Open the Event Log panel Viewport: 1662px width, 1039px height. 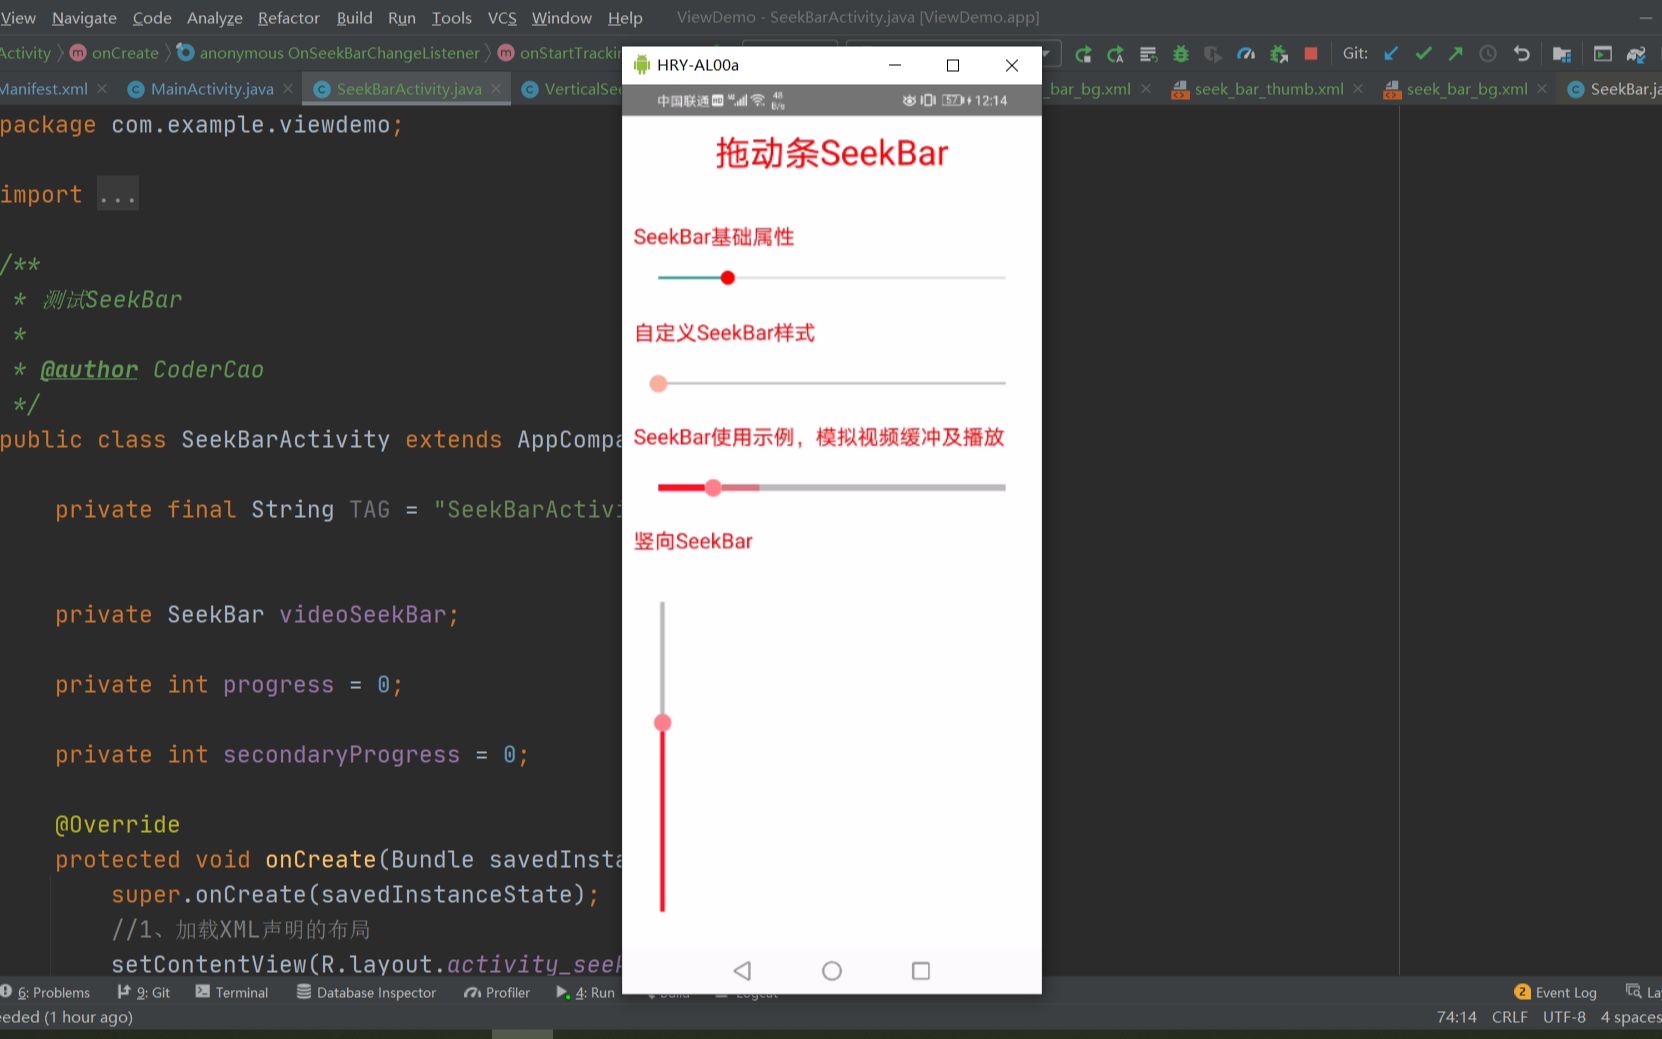click(1556, 992)
